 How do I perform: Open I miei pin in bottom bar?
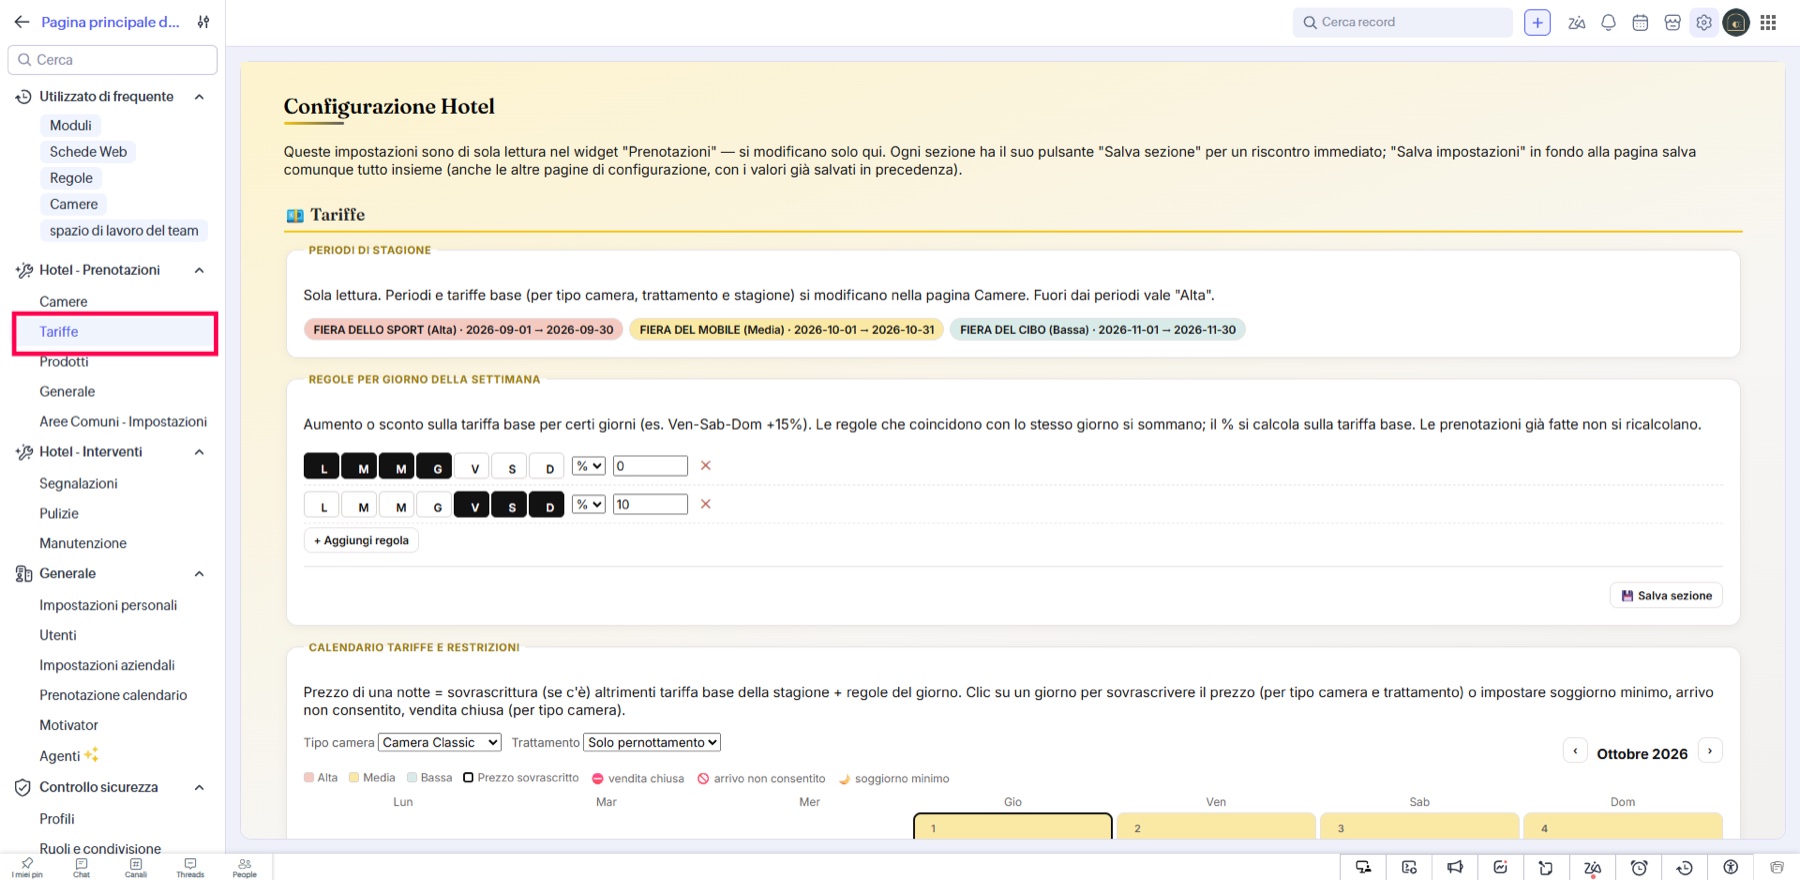click(x=27, y=867)
